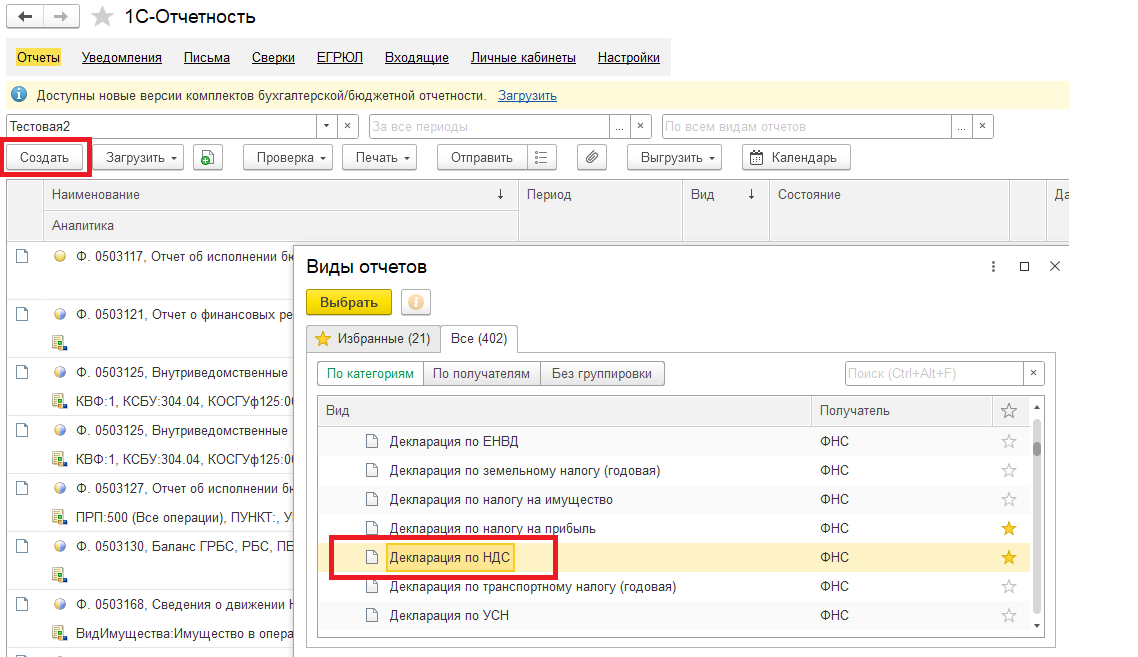Remove the favorite star for Декларация по НДС
The width and height of the screenshot is (1138, 657).
pyautogui.click(x=1009, y=558)
